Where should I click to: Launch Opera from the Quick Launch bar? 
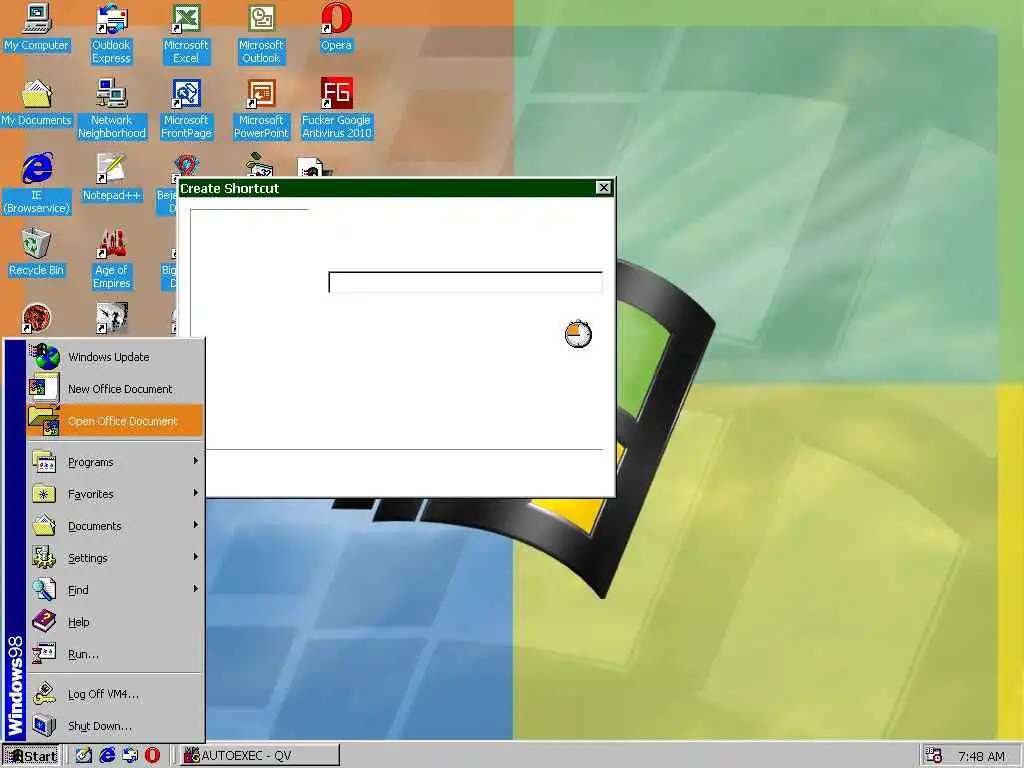click(152, 756)
